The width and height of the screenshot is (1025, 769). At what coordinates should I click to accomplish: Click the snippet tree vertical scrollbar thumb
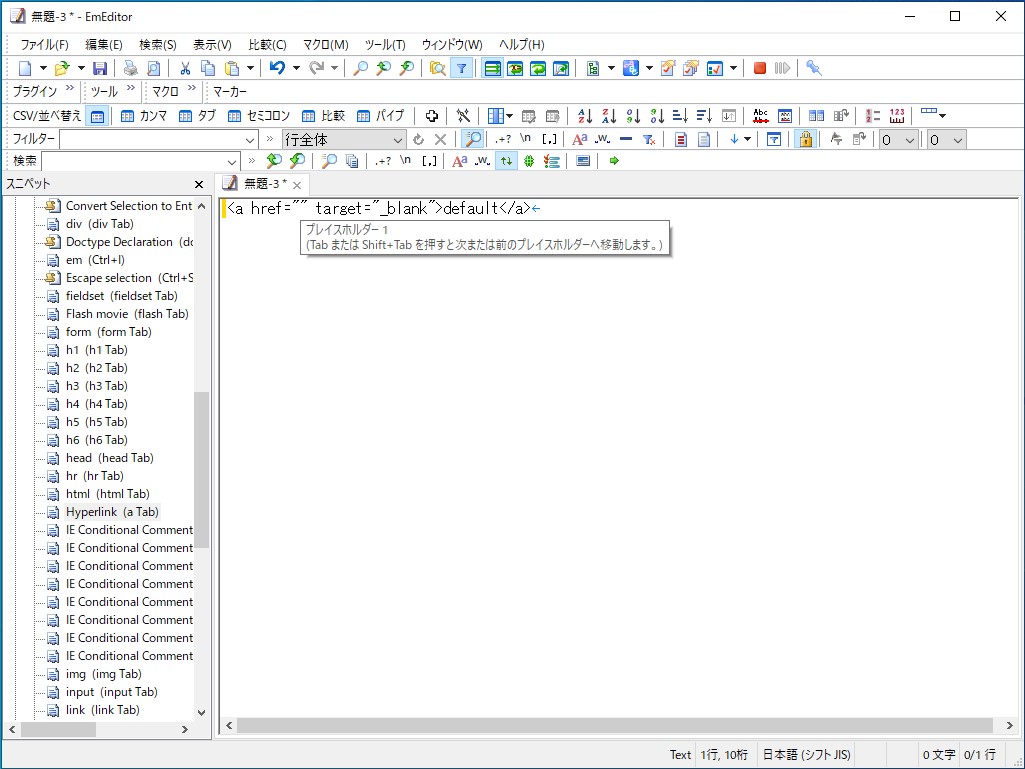click(201, 470)
